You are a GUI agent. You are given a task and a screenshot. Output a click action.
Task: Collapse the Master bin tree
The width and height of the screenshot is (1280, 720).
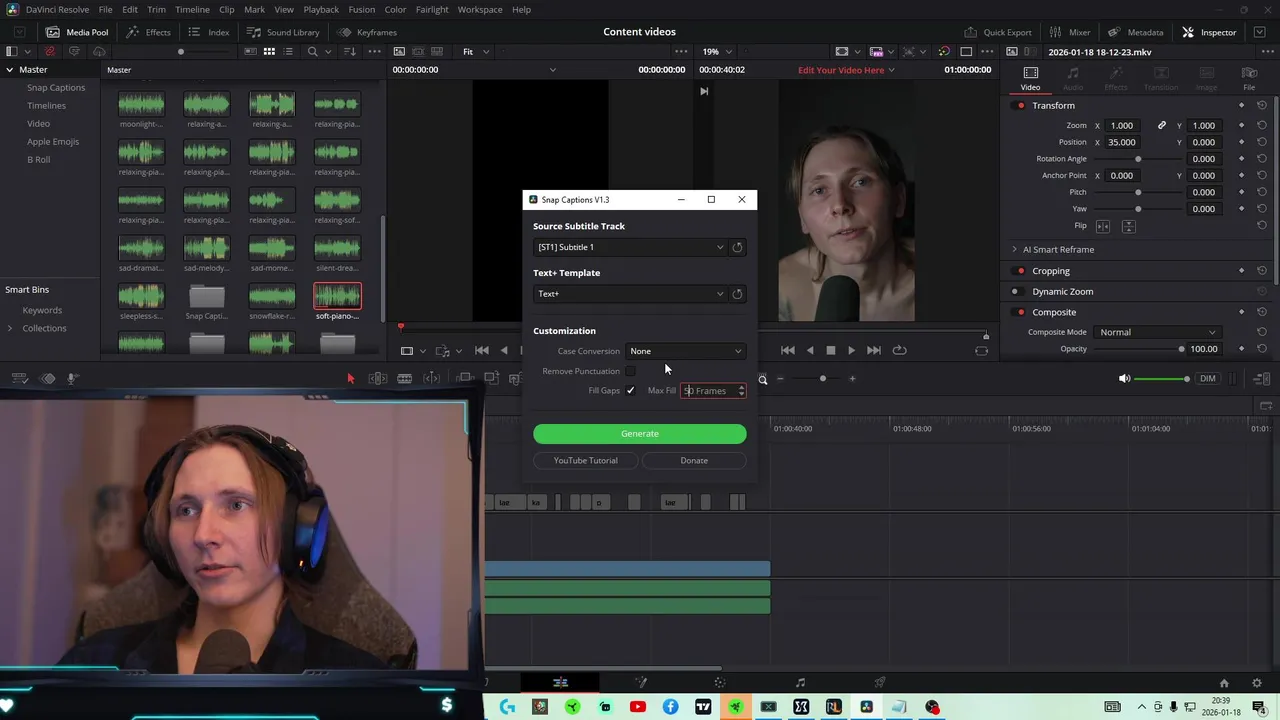[x=9, y=69]
